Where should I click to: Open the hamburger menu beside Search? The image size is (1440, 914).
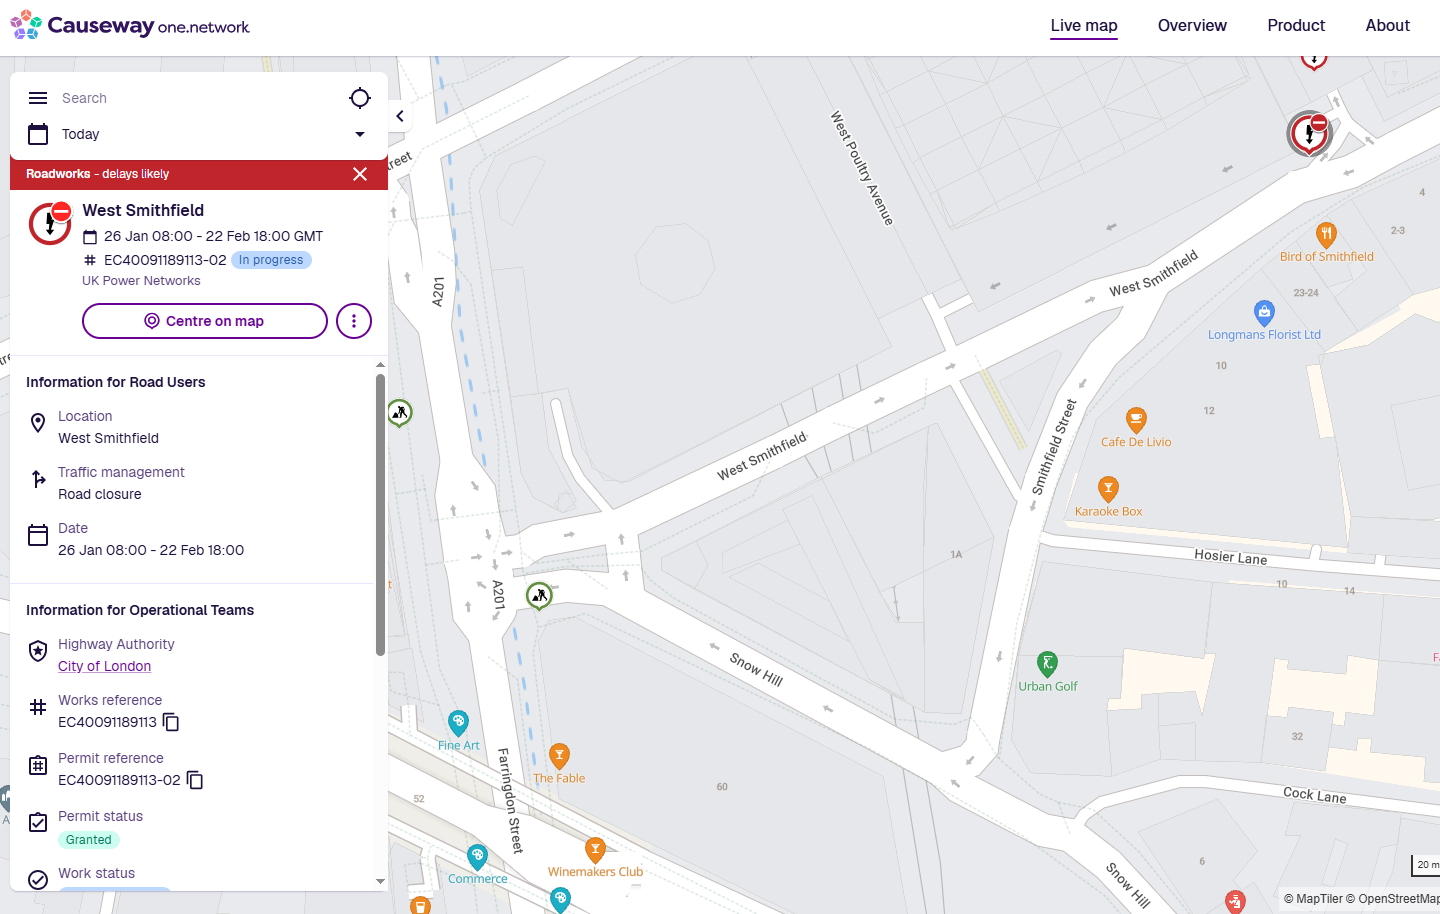pyautogui.click(x=38, y=98)
